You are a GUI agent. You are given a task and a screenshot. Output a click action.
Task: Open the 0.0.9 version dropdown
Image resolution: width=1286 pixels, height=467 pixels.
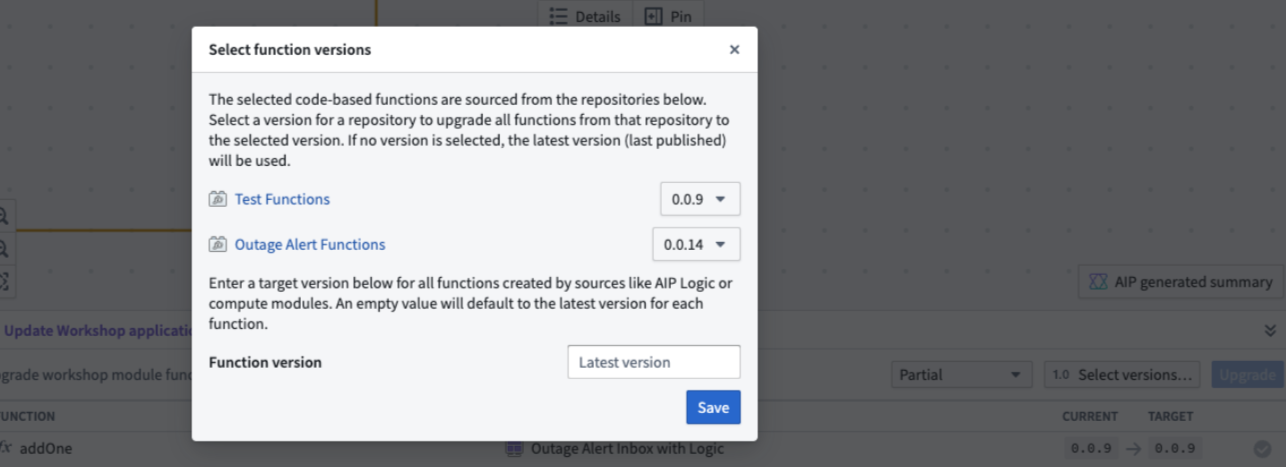[x=700, y=199]
